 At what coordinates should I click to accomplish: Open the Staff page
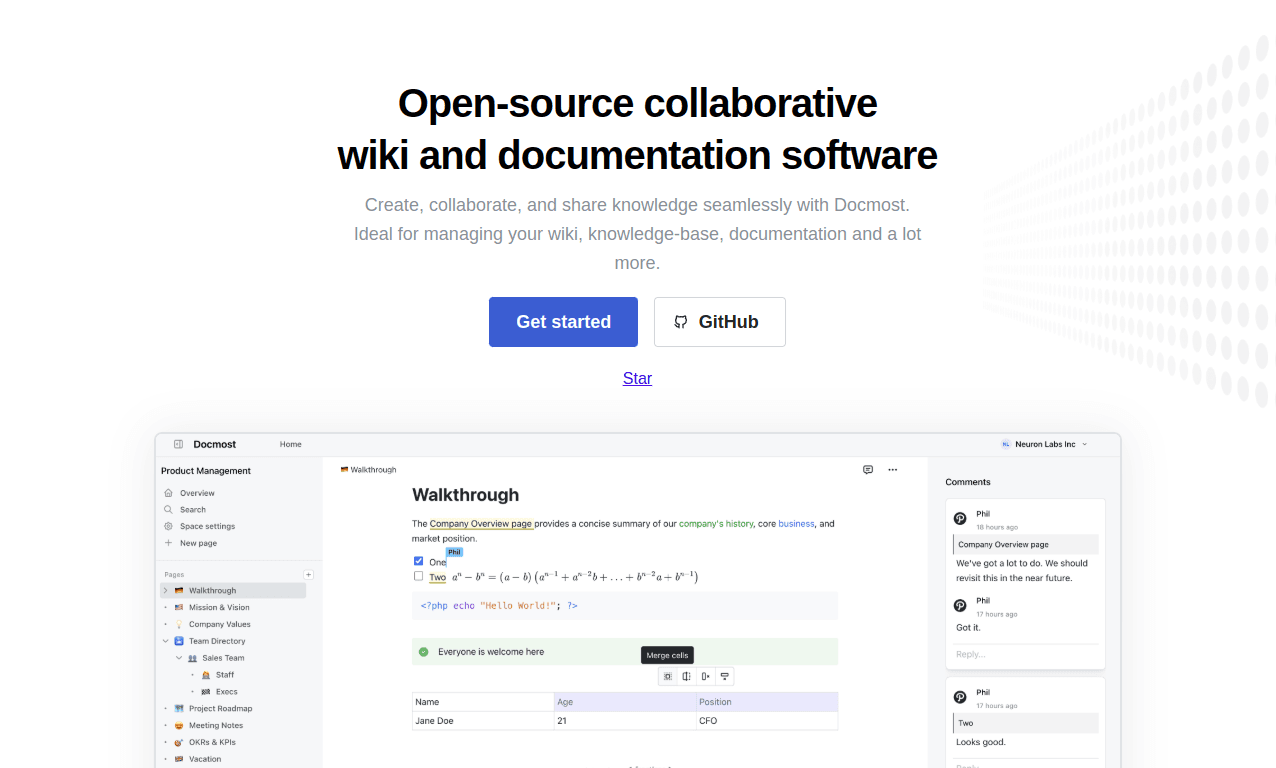coord(225,675)
